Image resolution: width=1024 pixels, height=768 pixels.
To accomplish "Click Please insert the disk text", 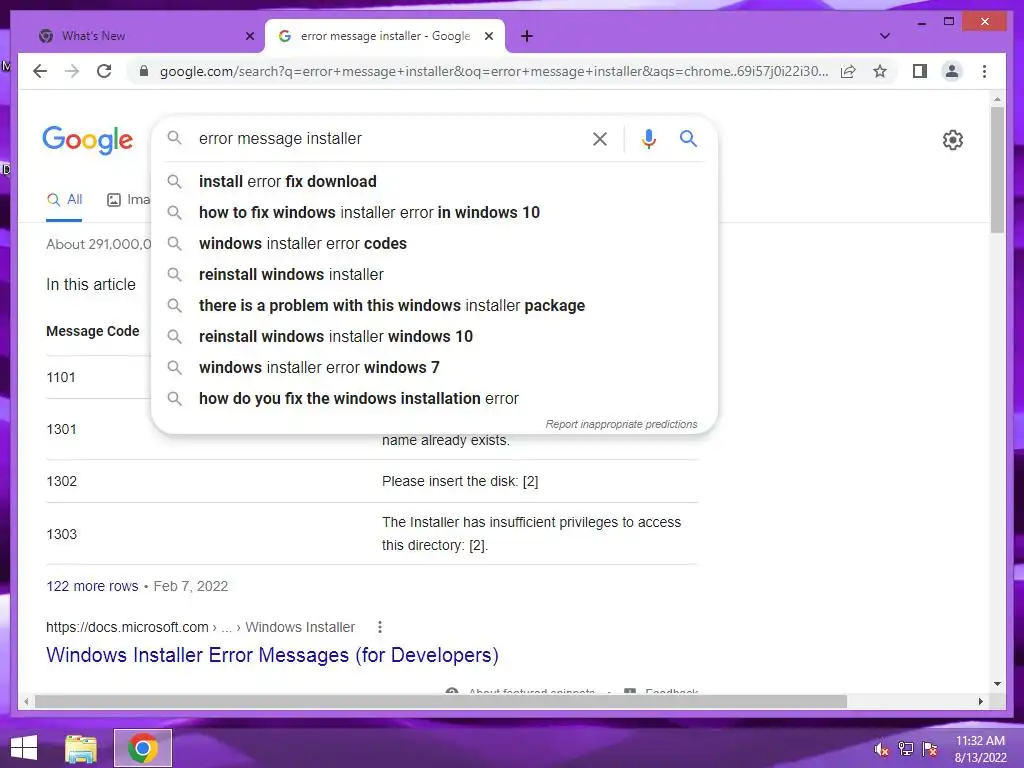I will (x=460, y=481).
